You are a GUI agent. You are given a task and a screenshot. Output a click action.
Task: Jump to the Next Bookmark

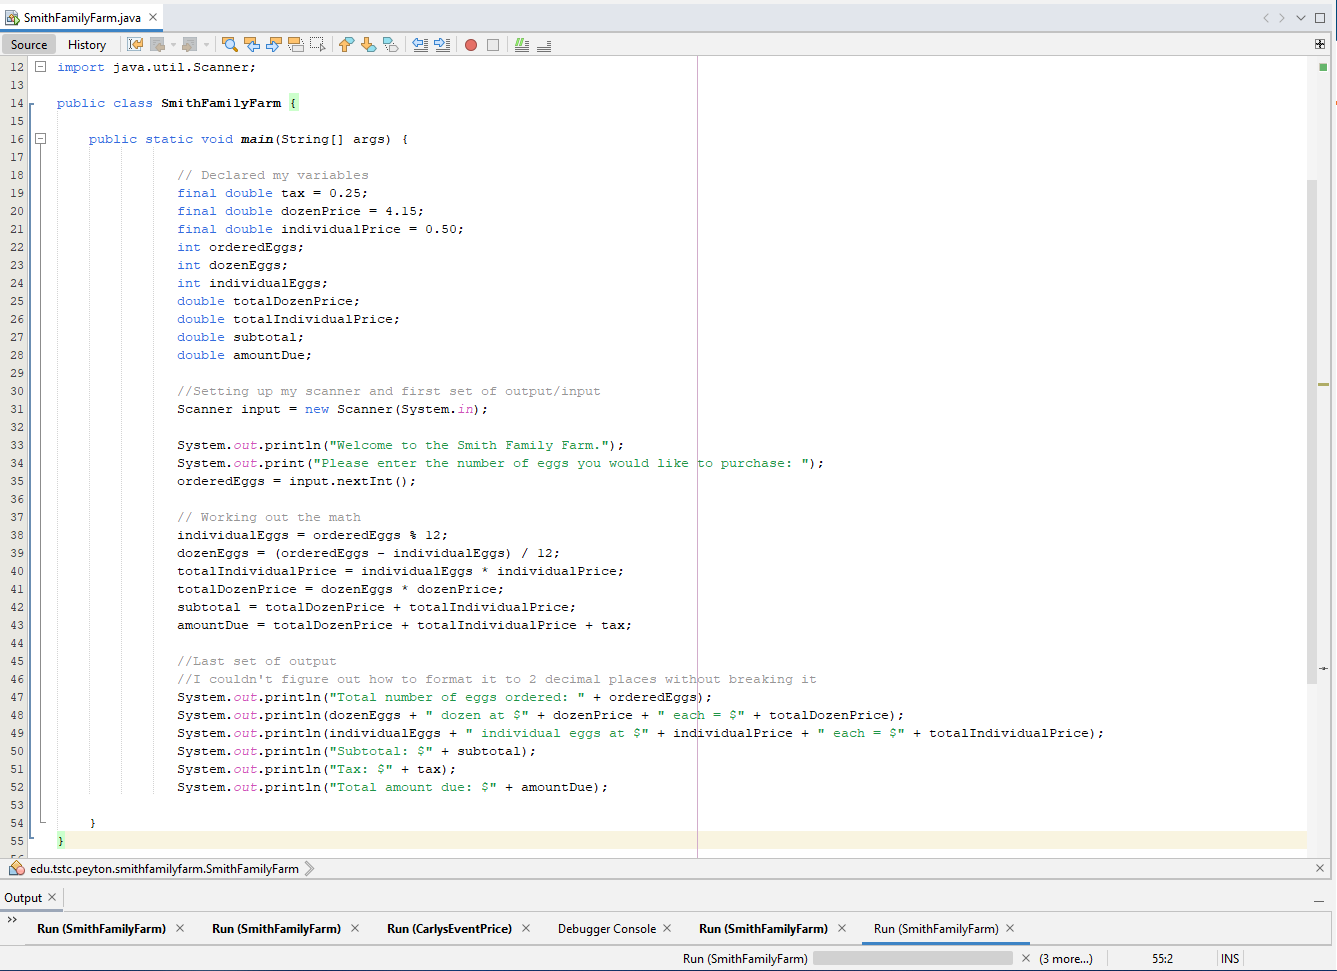click(x=368, y=44)
